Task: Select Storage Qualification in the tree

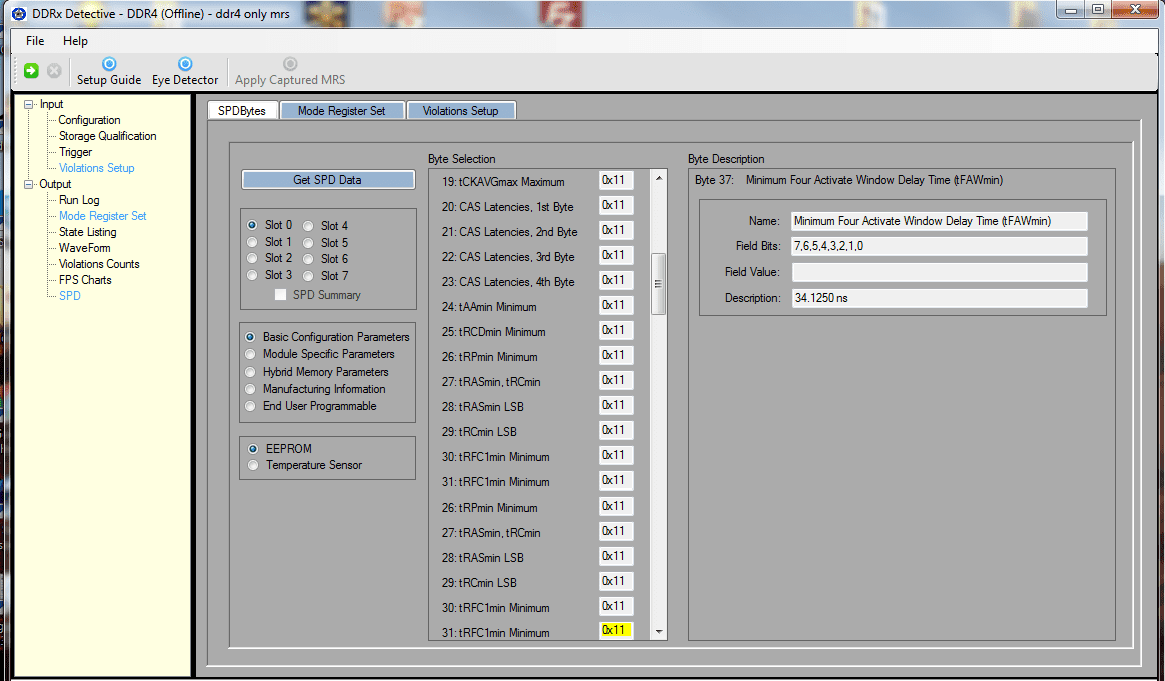Action: point(108,136)
